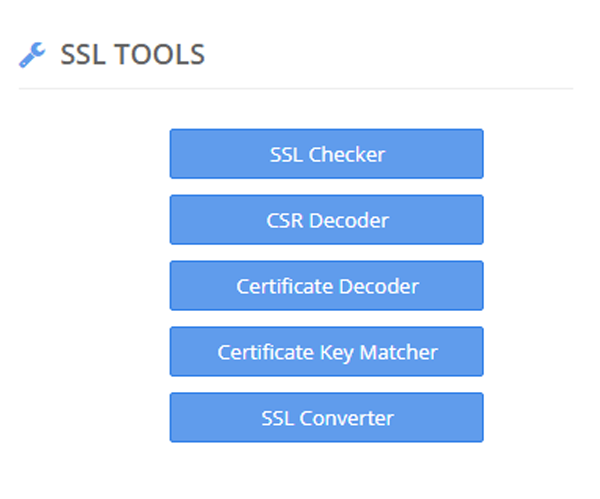Click the first blue button under the heading
600x499 pixels.
click(x=326, y=154)
